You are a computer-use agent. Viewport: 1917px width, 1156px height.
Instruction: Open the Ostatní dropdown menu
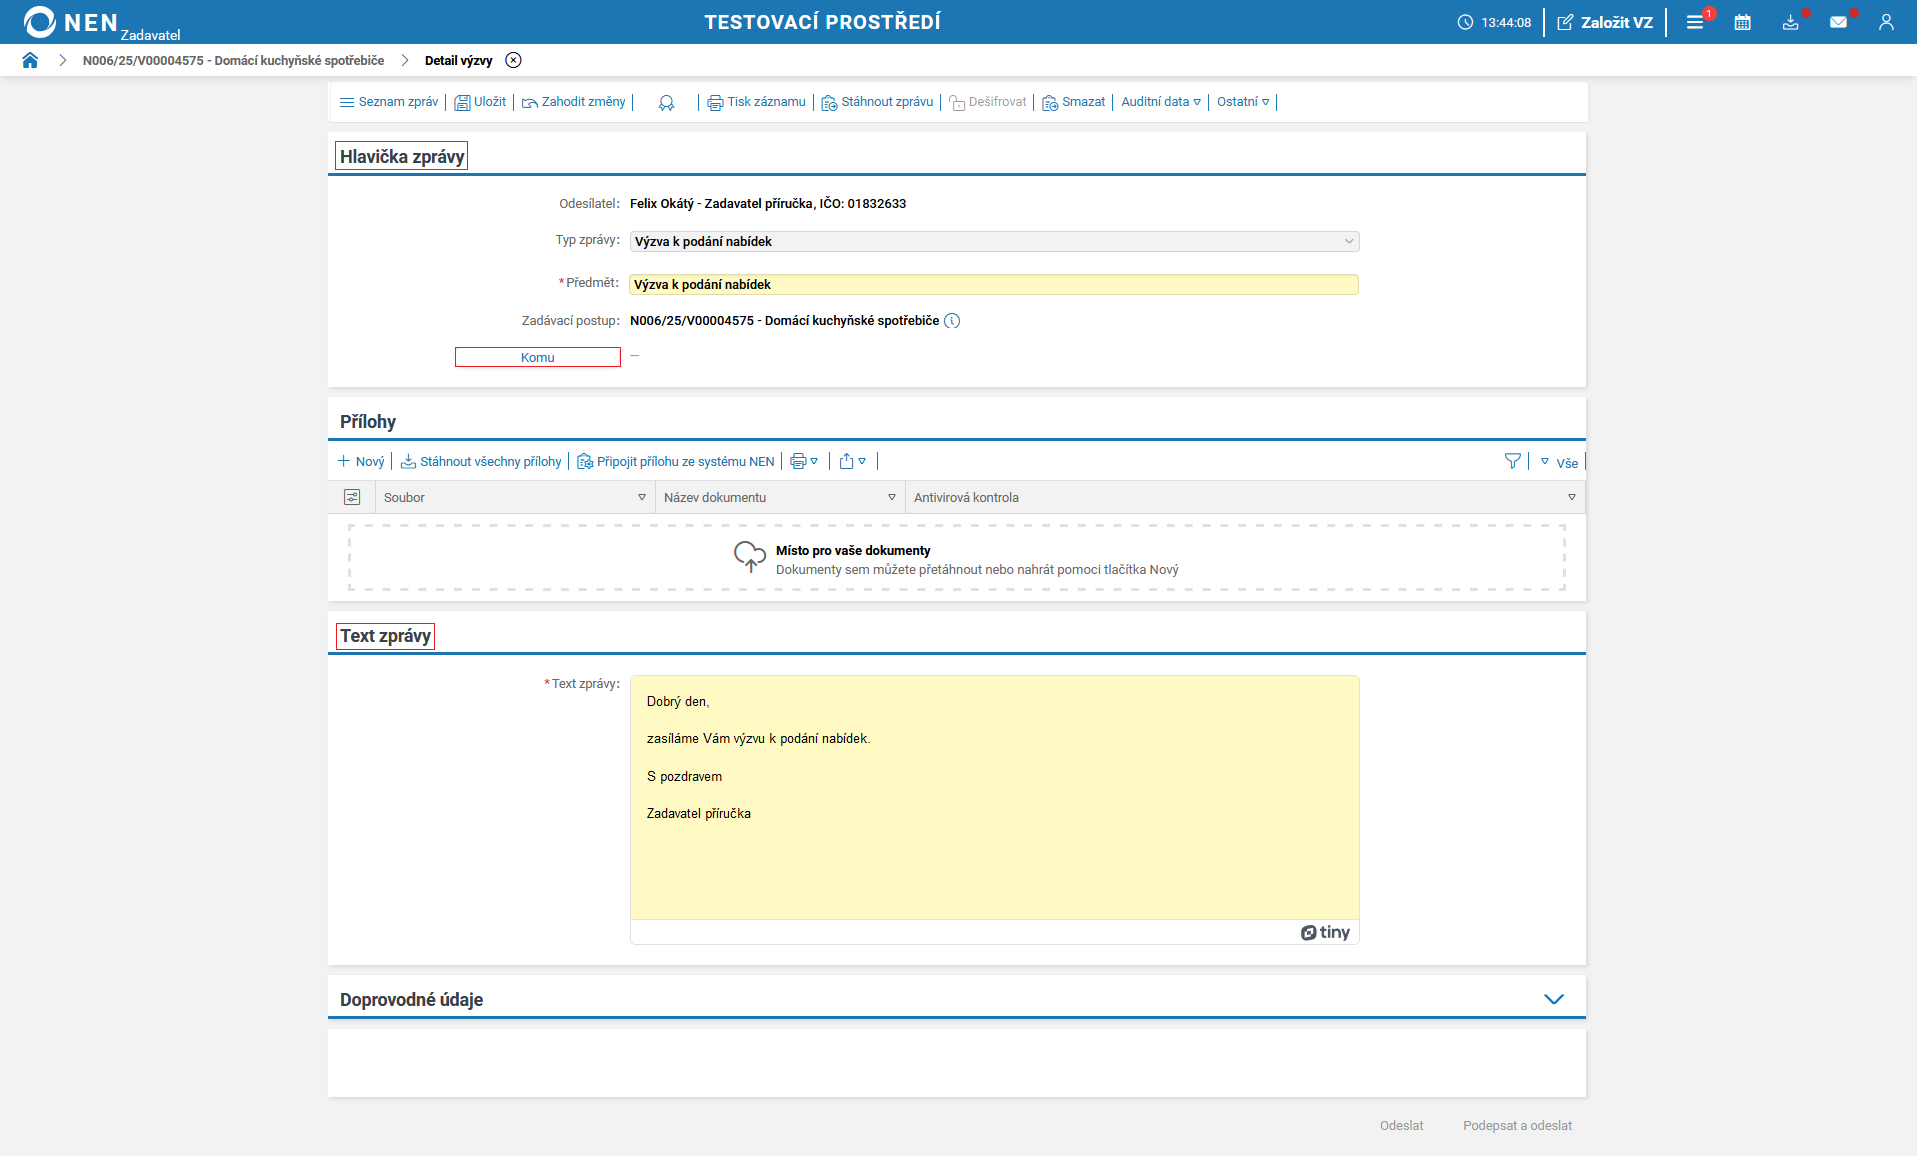point(1242,102)
